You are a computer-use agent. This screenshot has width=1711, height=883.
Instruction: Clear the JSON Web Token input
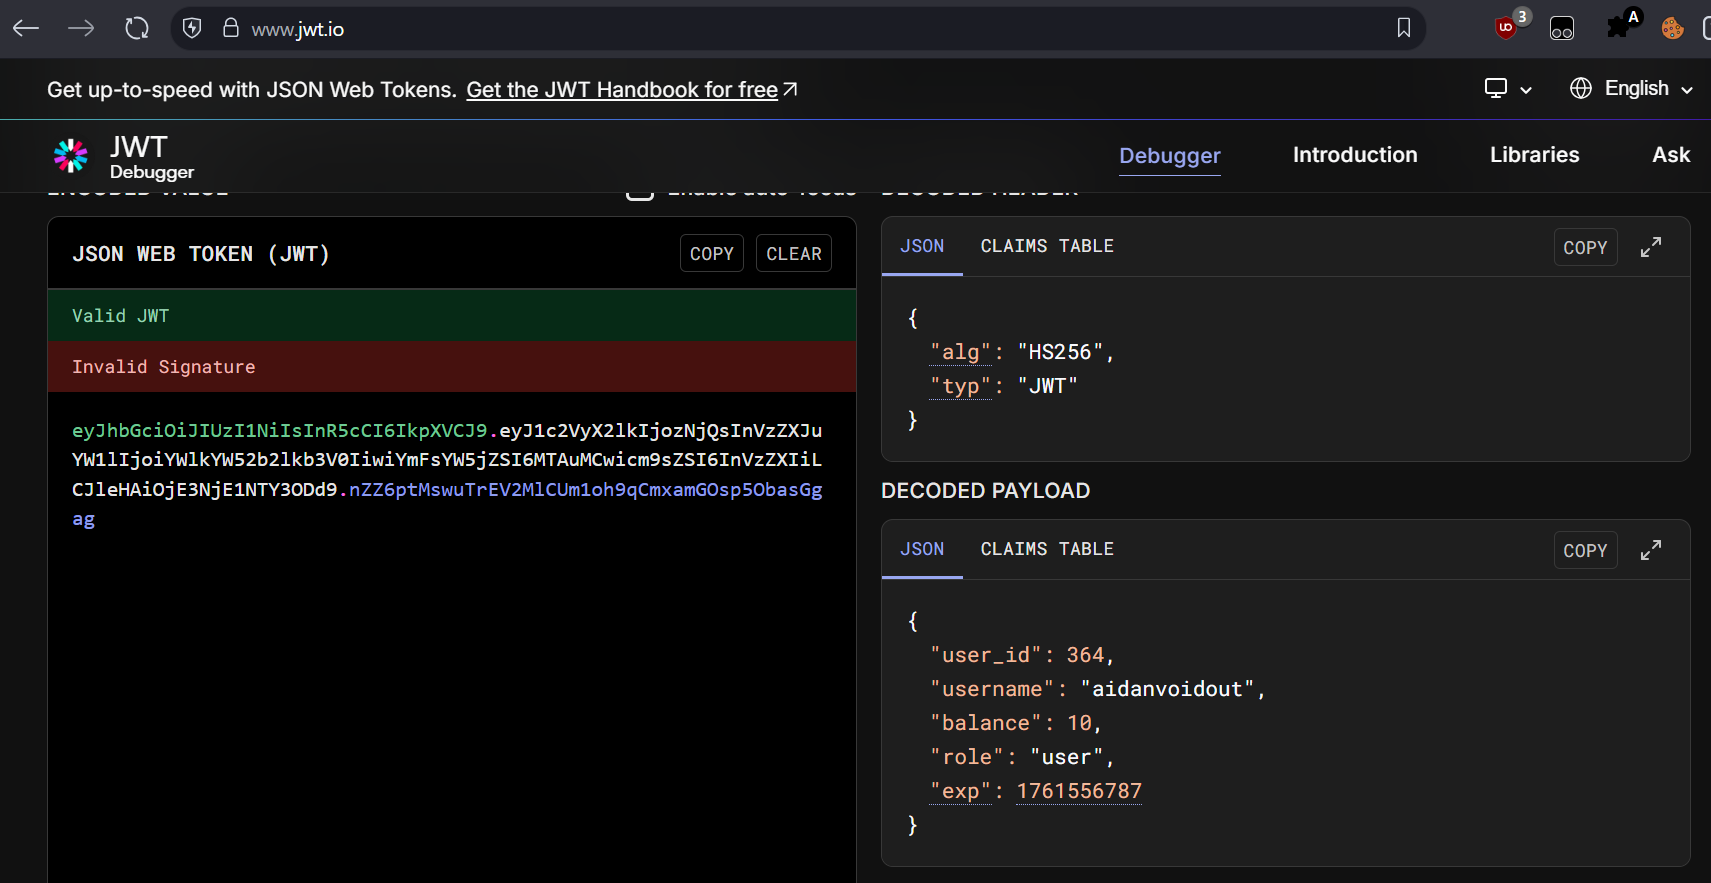click(793, 254)
